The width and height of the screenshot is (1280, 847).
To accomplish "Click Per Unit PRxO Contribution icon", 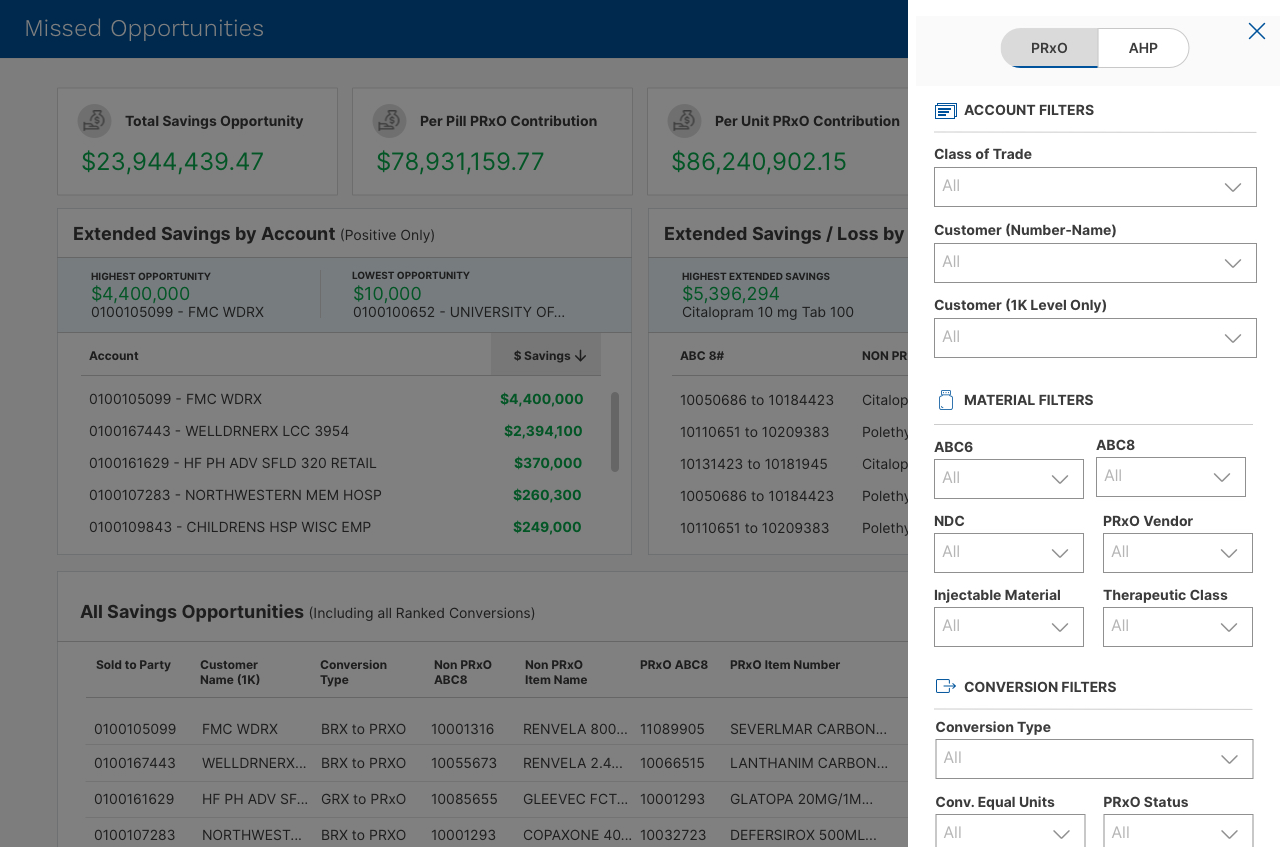I will [685, 121].
